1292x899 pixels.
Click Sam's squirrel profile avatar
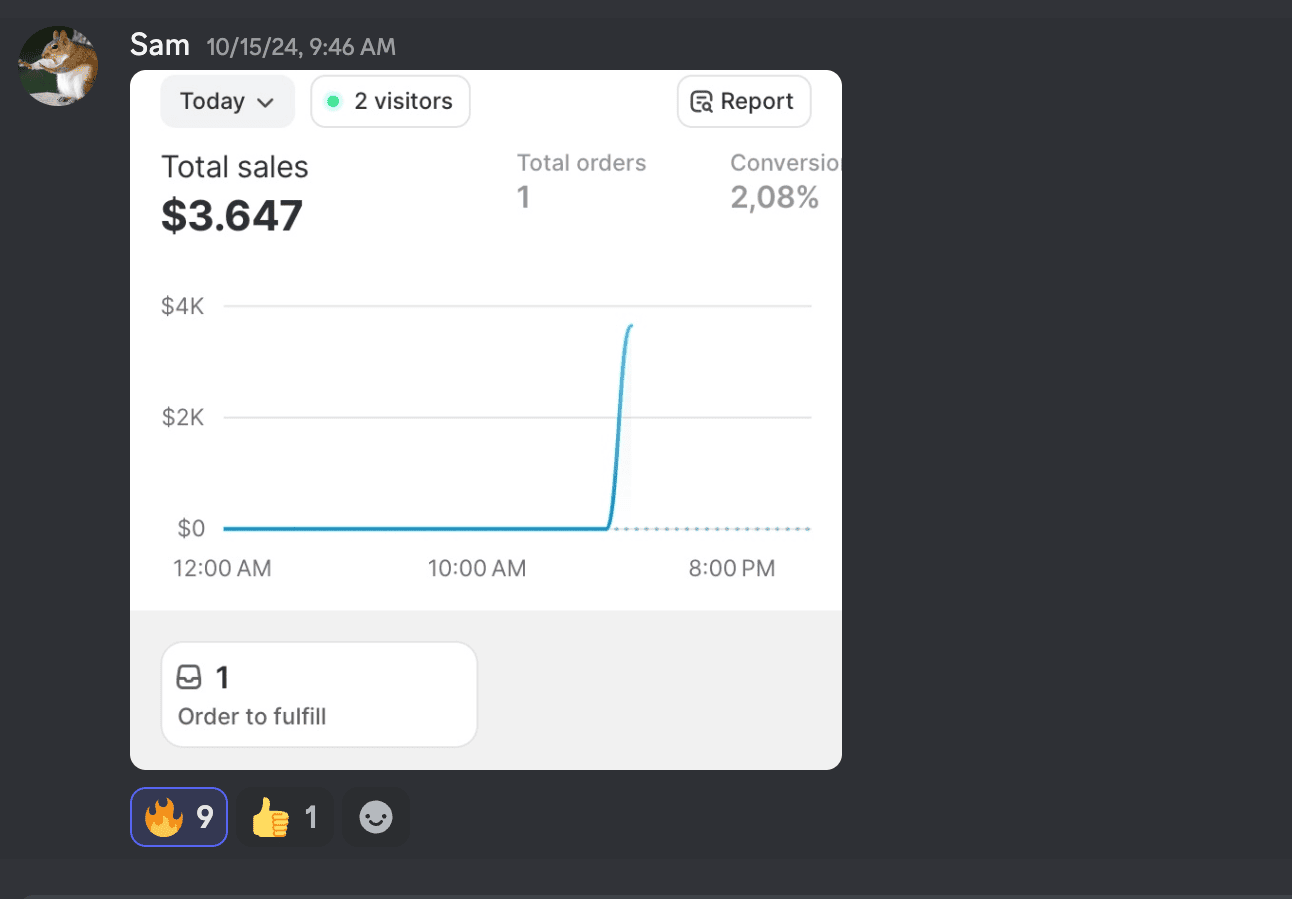coord(59,66)
